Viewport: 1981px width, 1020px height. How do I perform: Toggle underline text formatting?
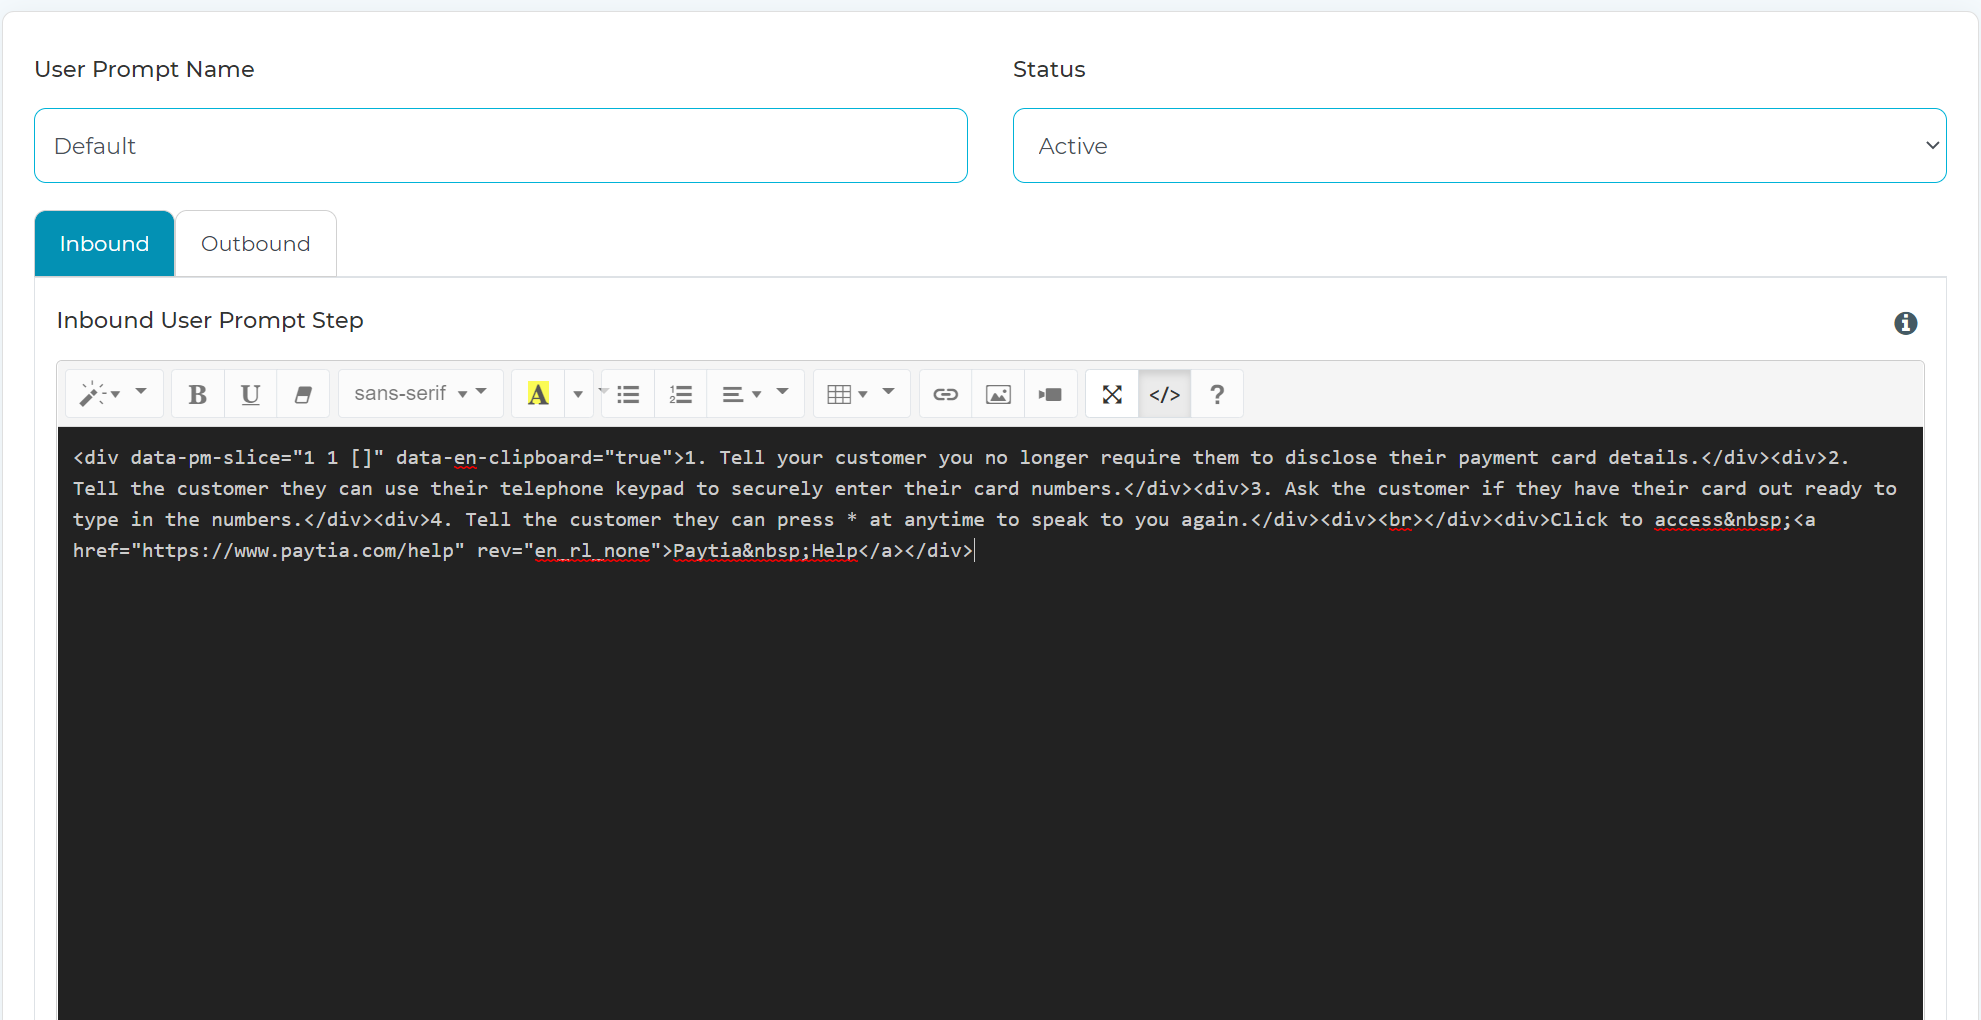point(249,393)
